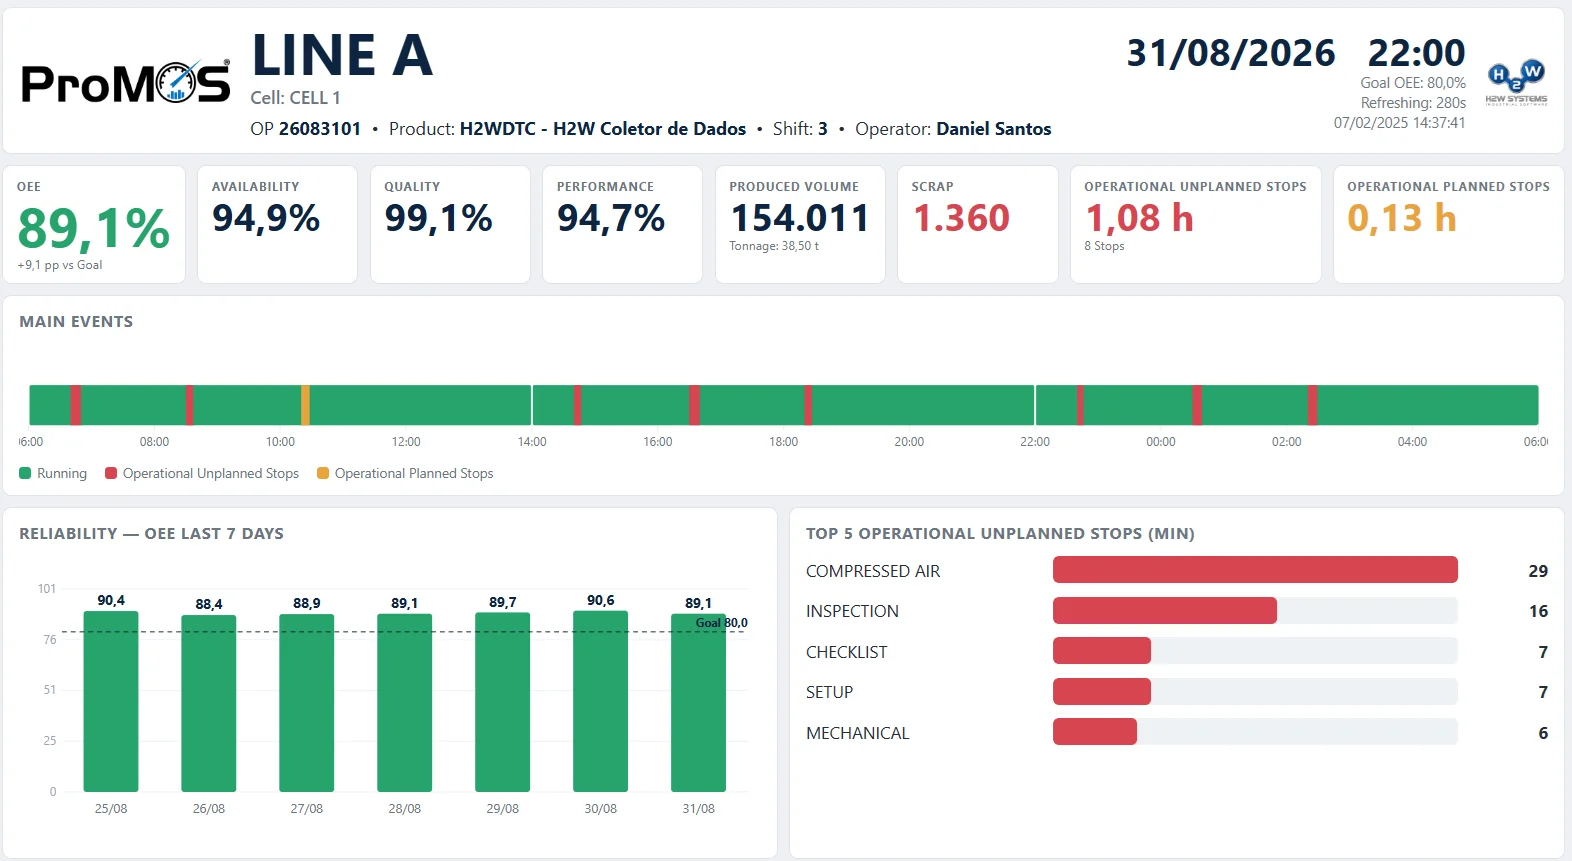Image resolution: width=1572 pixels, height=861 pixels.
Task: Open Operational Unplanned Stops 1,08 h card
Action: coord(1196,225)
